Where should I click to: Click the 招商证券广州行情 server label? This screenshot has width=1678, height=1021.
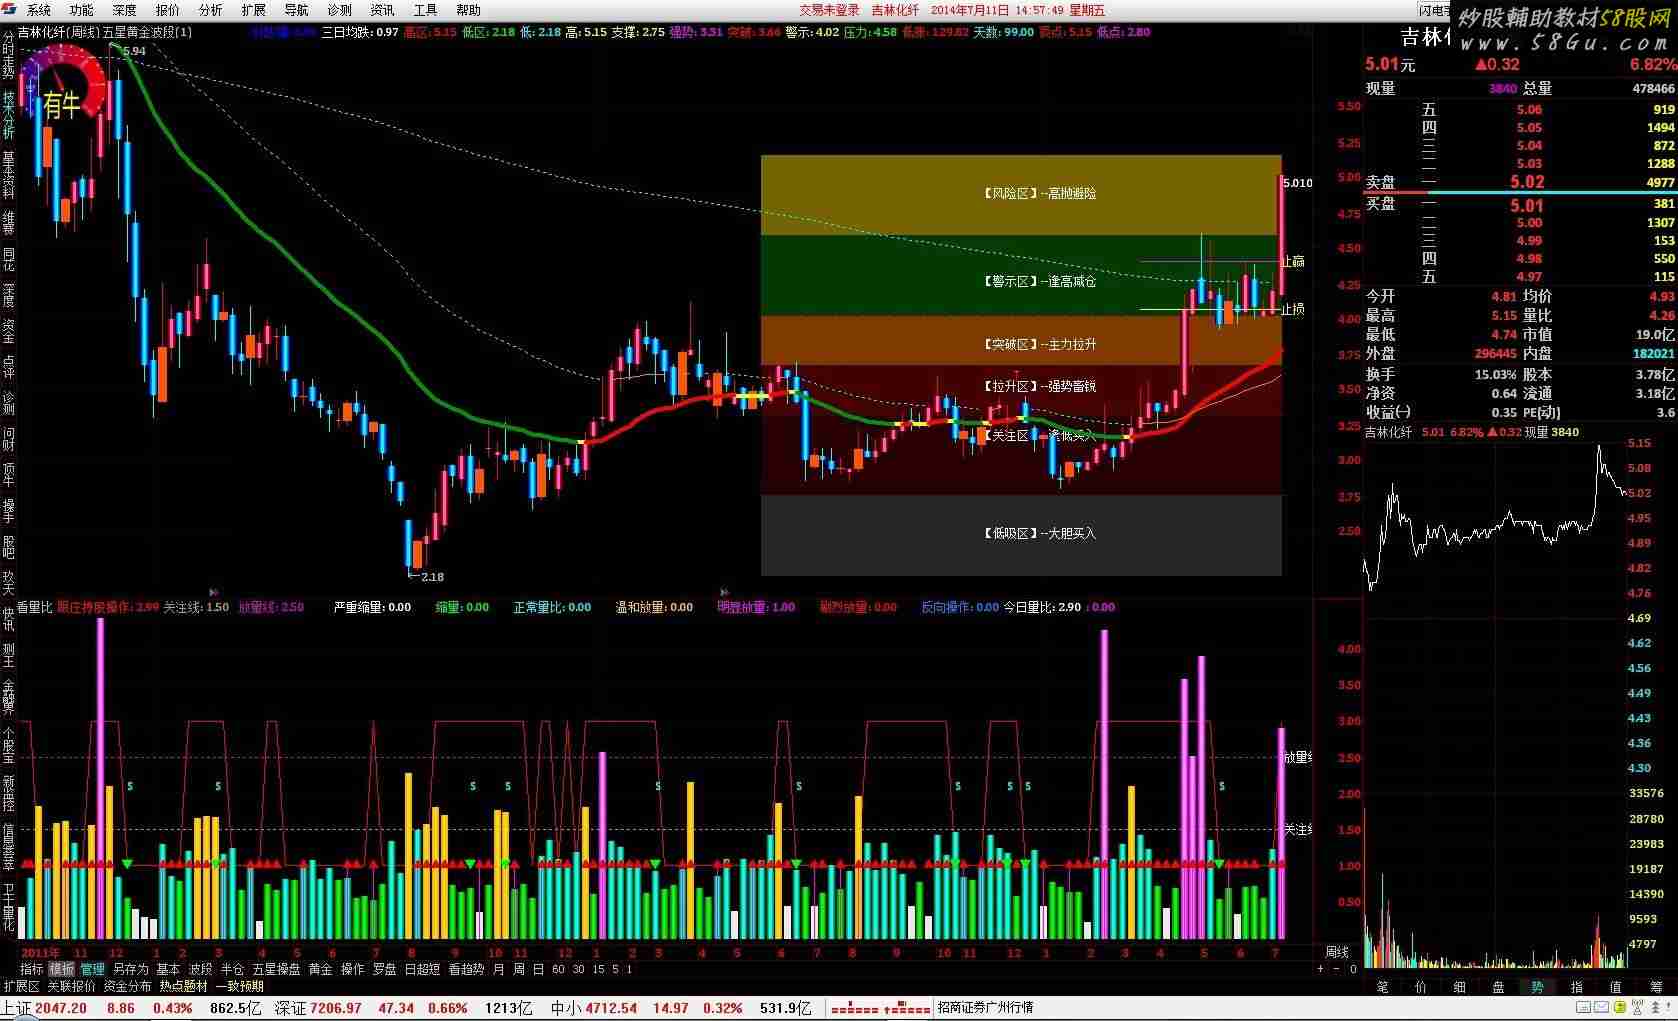tap(985, 1008)
